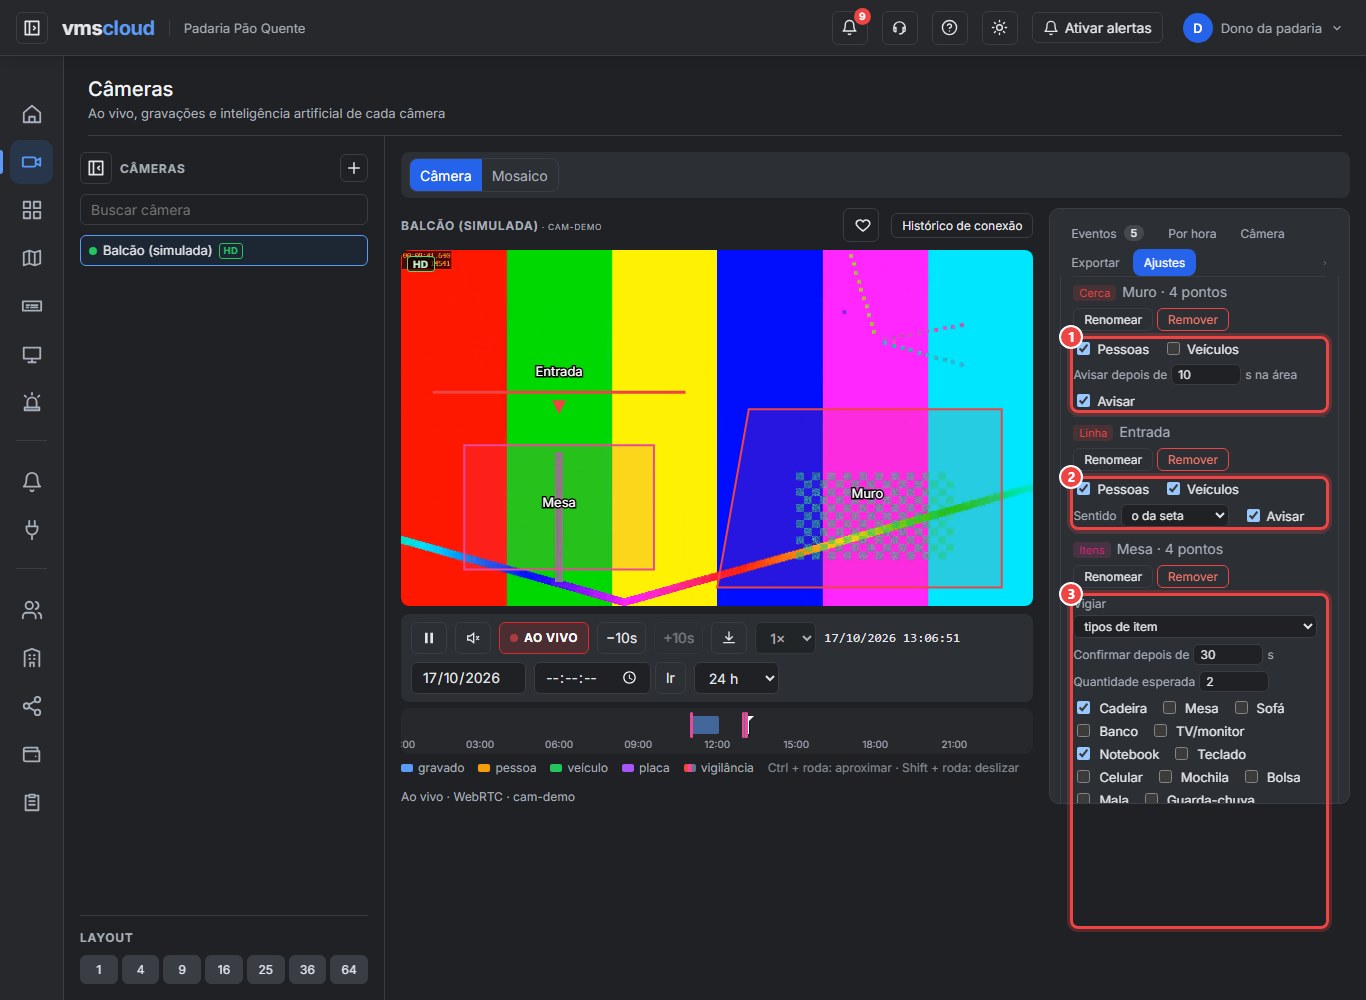Click the headset support icon
This screenshot has width=1366, height=1000.
[x=900, y=28]
